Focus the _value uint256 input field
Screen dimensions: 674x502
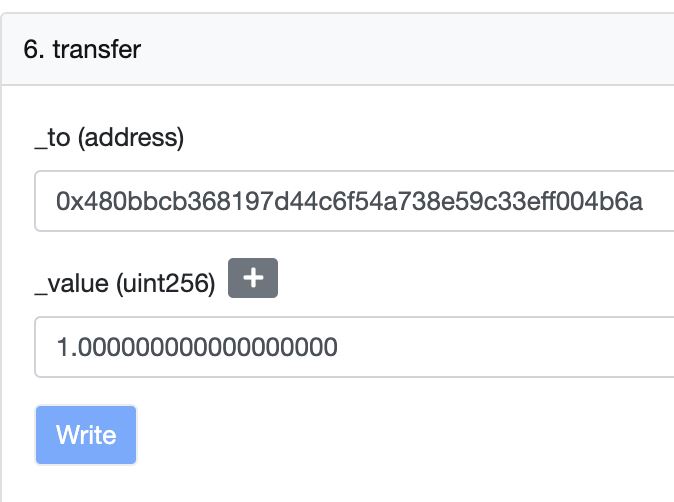355,347
